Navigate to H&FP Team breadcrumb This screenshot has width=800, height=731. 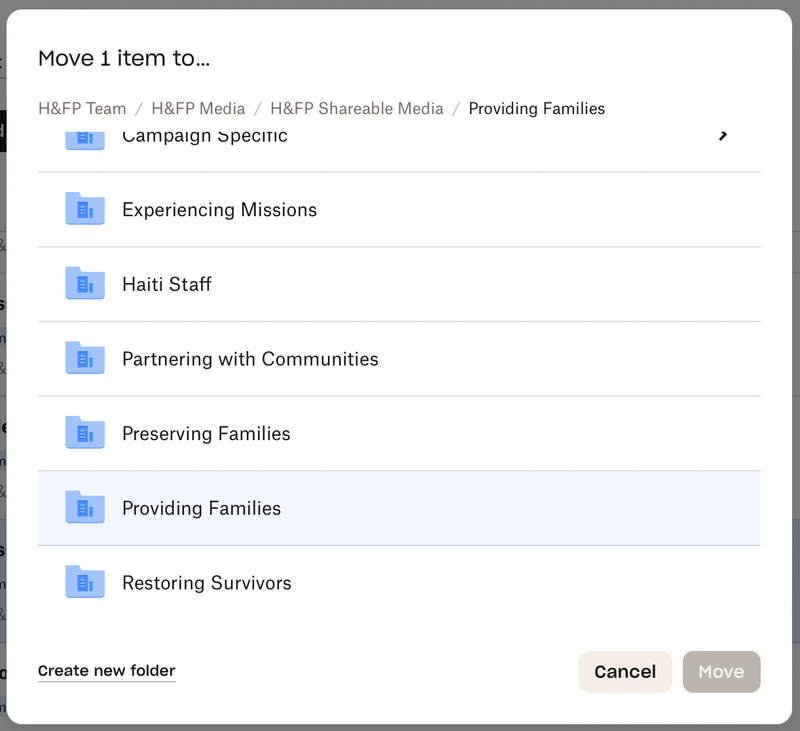coord(82,108)
